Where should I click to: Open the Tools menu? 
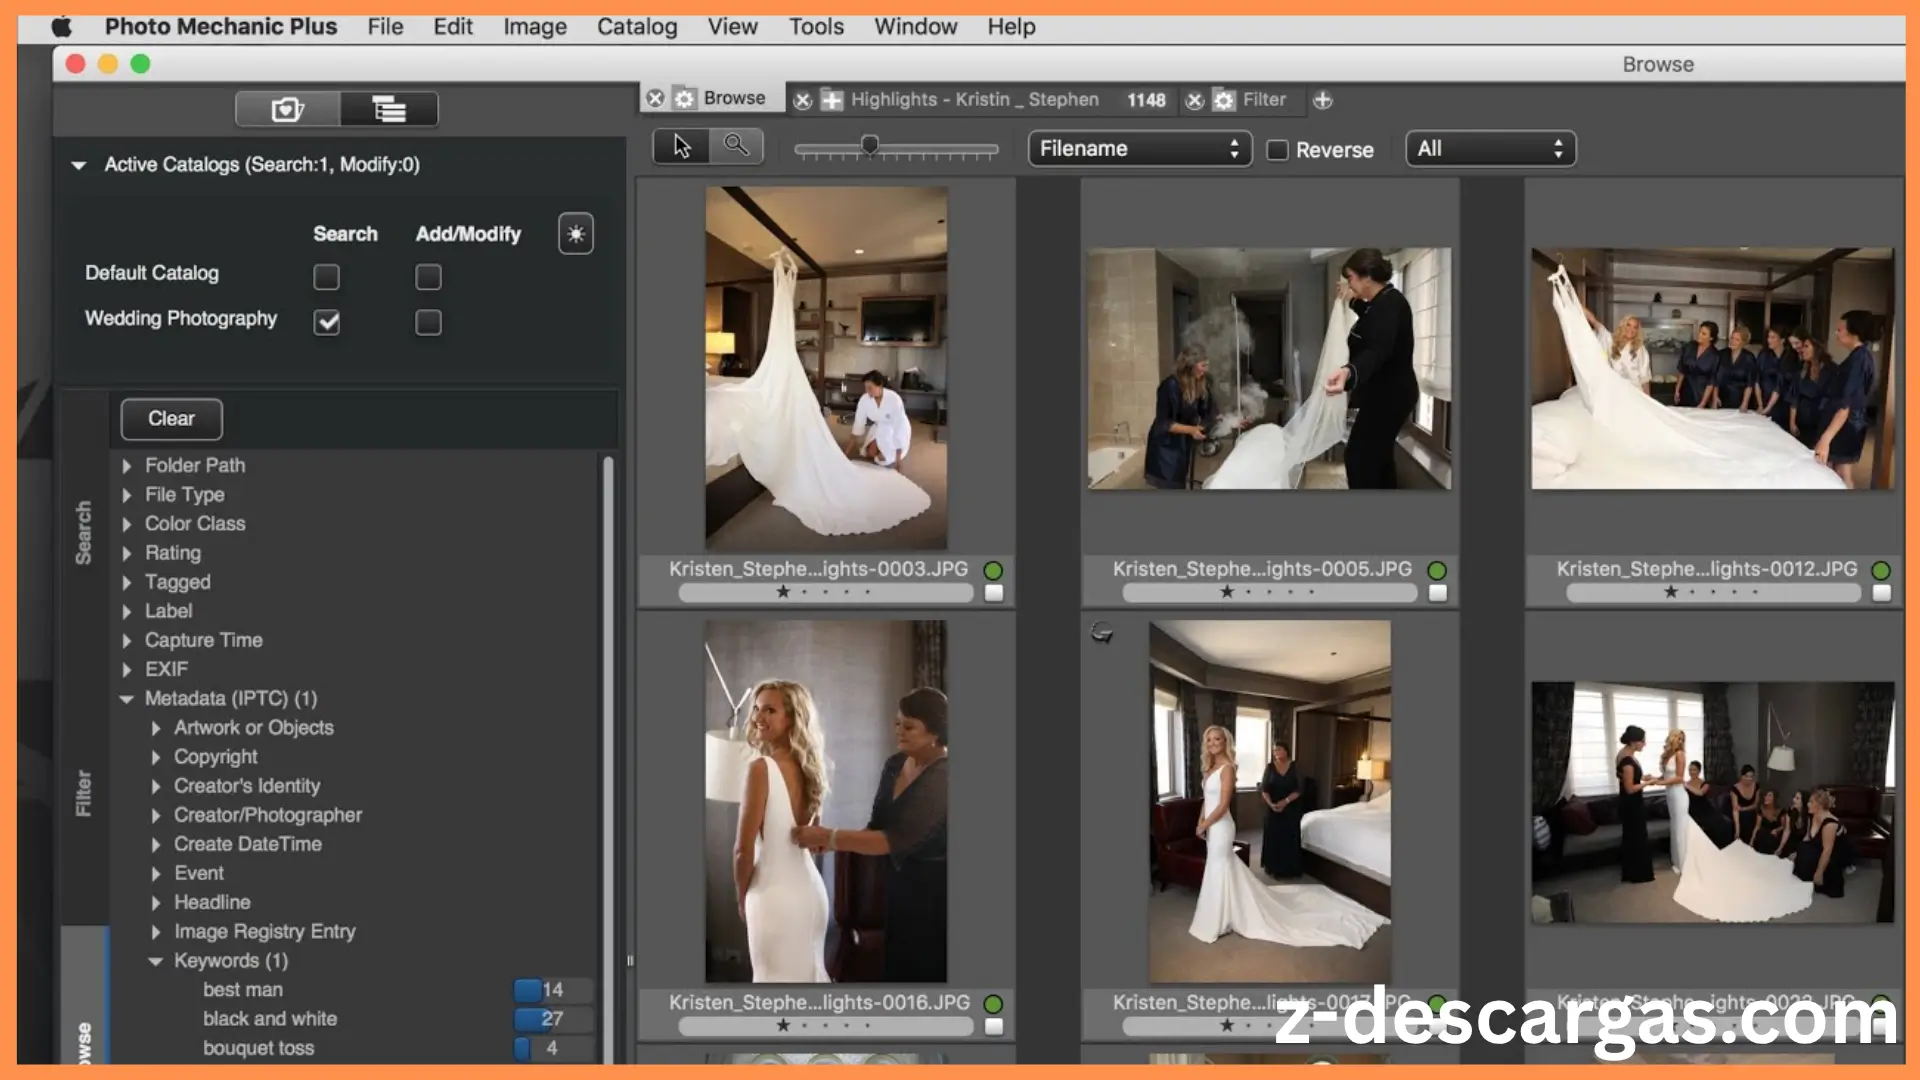tap(816, 27)
